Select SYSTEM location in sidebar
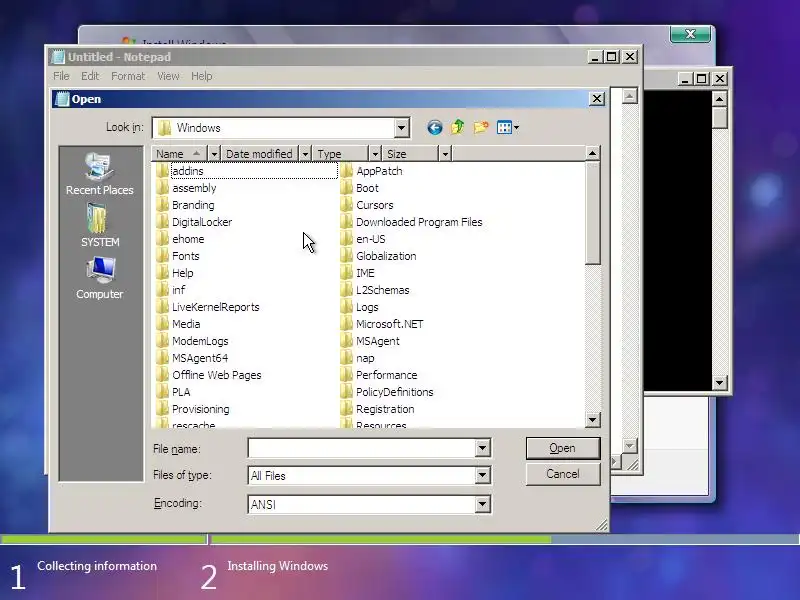The width and height of the screenshot is (800, 600). 99,226
